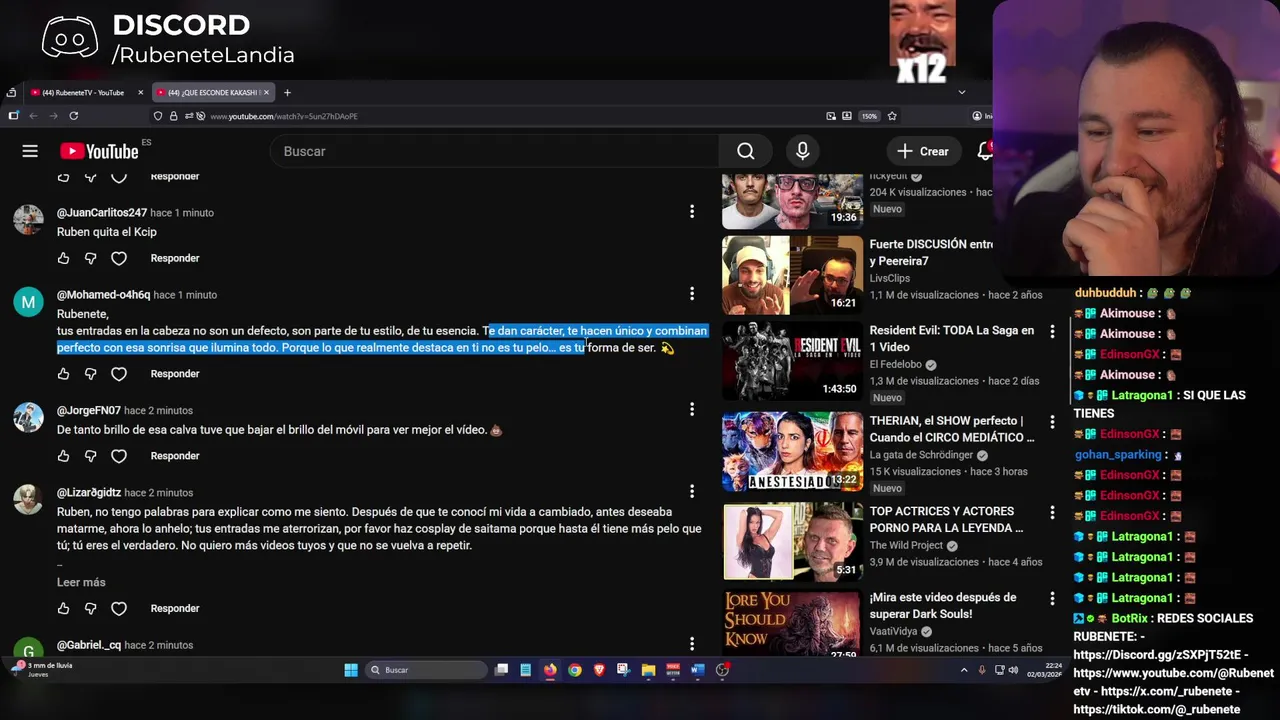Open the Windows Start menu
This screenshot has width=1280, height=720.
(x=351, y=670)
